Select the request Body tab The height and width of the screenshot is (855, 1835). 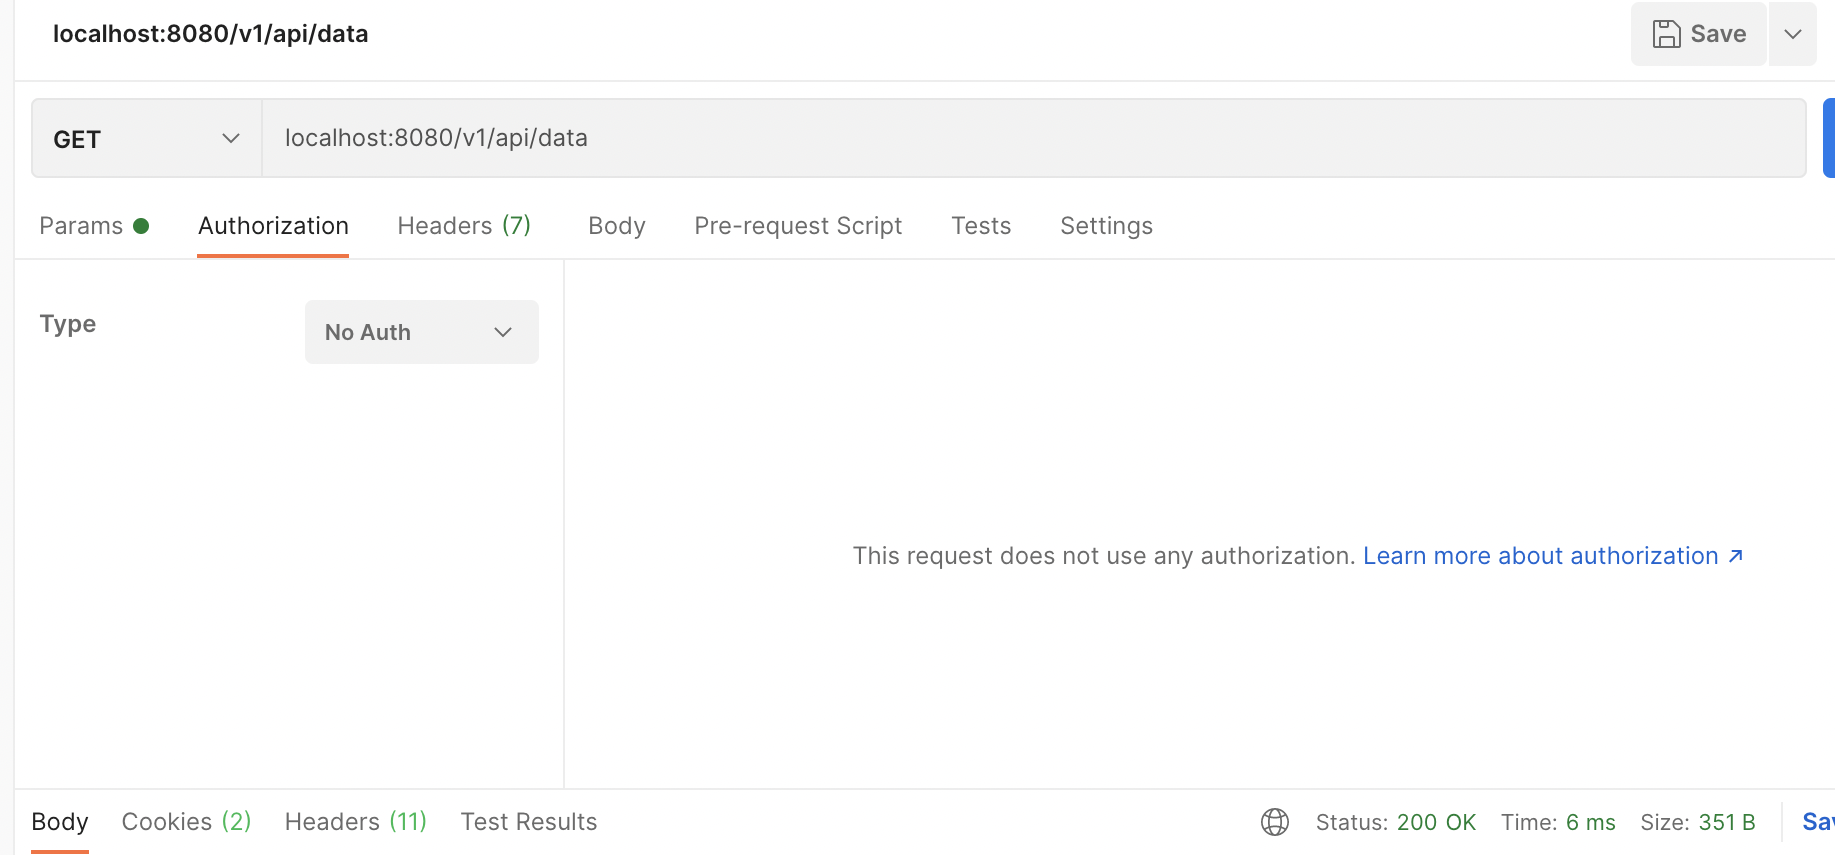[x=617, y=226]
